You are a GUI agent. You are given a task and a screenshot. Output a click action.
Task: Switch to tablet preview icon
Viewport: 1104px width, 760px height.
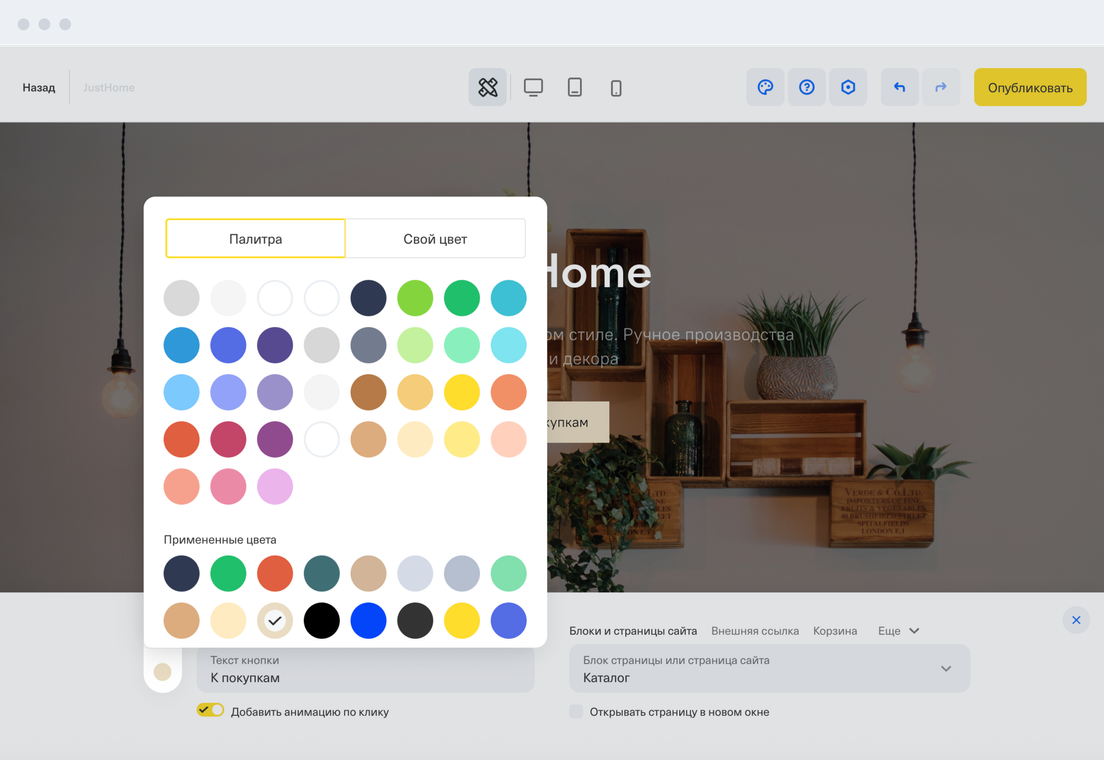click(x=575, y=87)
